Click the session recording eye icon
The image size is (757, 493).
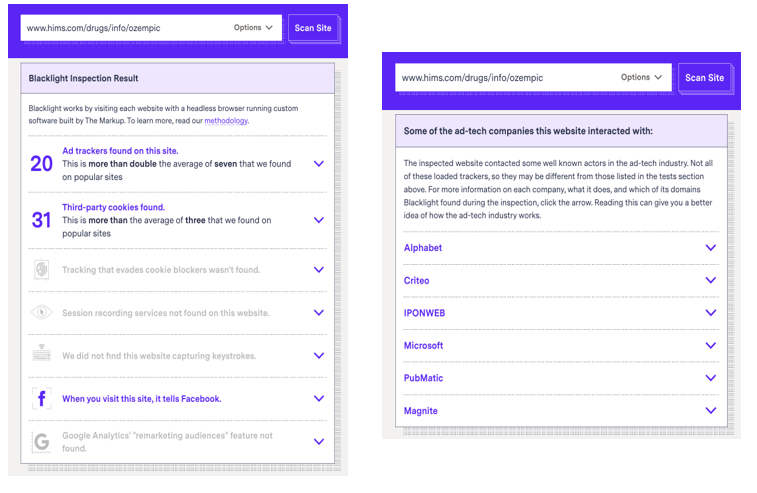(x=42, y=312)
